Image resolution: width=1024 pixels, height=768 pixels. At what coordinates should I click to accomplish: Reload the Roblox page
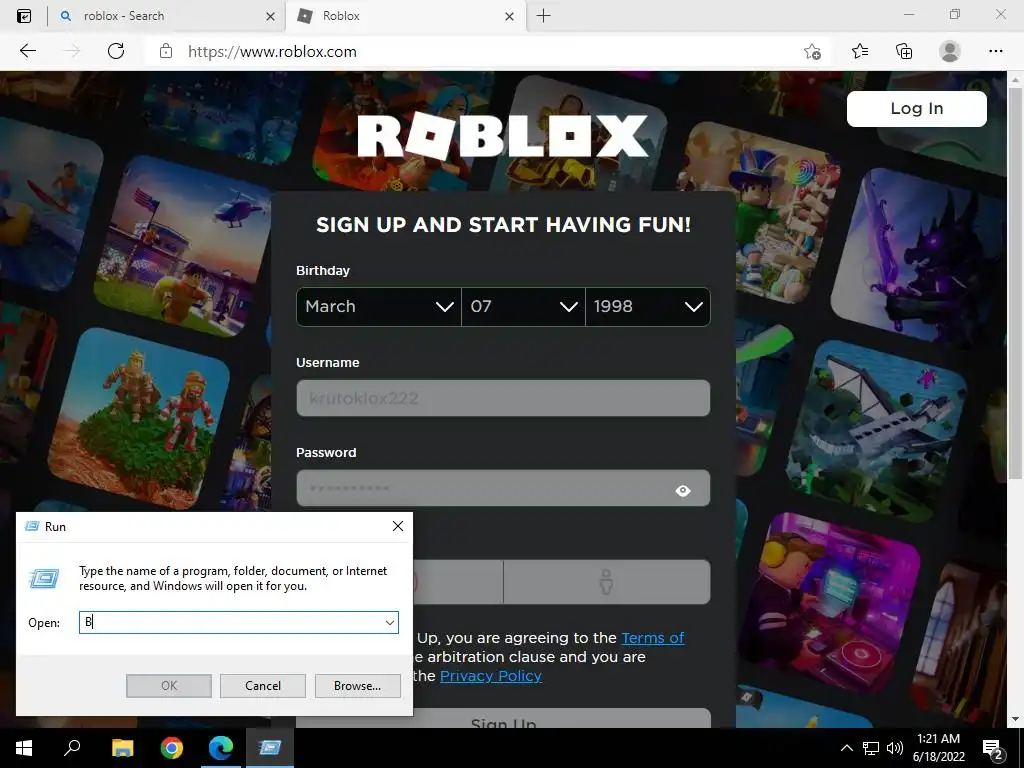point(116,51)
